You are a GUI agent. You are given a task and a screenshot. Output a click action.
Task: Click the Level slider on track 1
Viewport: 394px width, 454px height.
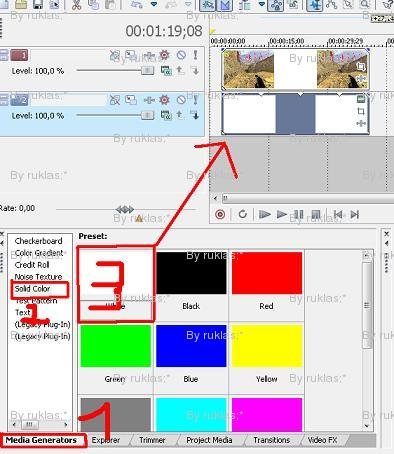115,70
